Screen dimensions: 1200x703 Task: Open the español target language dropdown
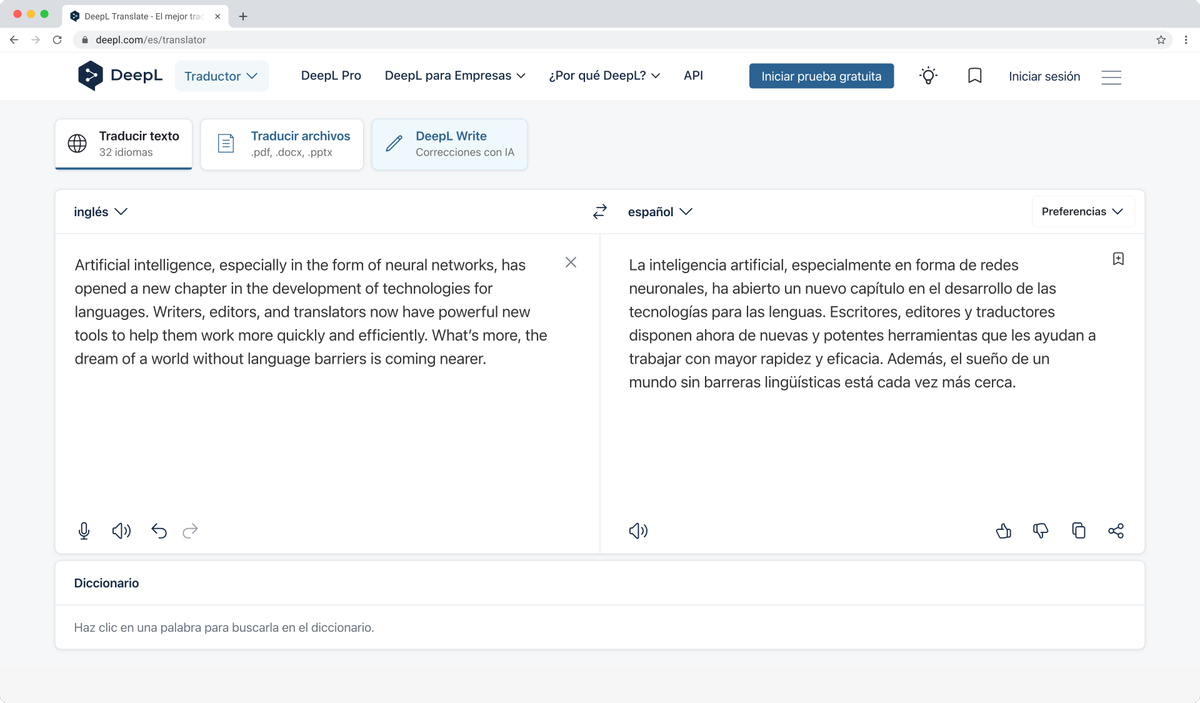click(660, 211)
